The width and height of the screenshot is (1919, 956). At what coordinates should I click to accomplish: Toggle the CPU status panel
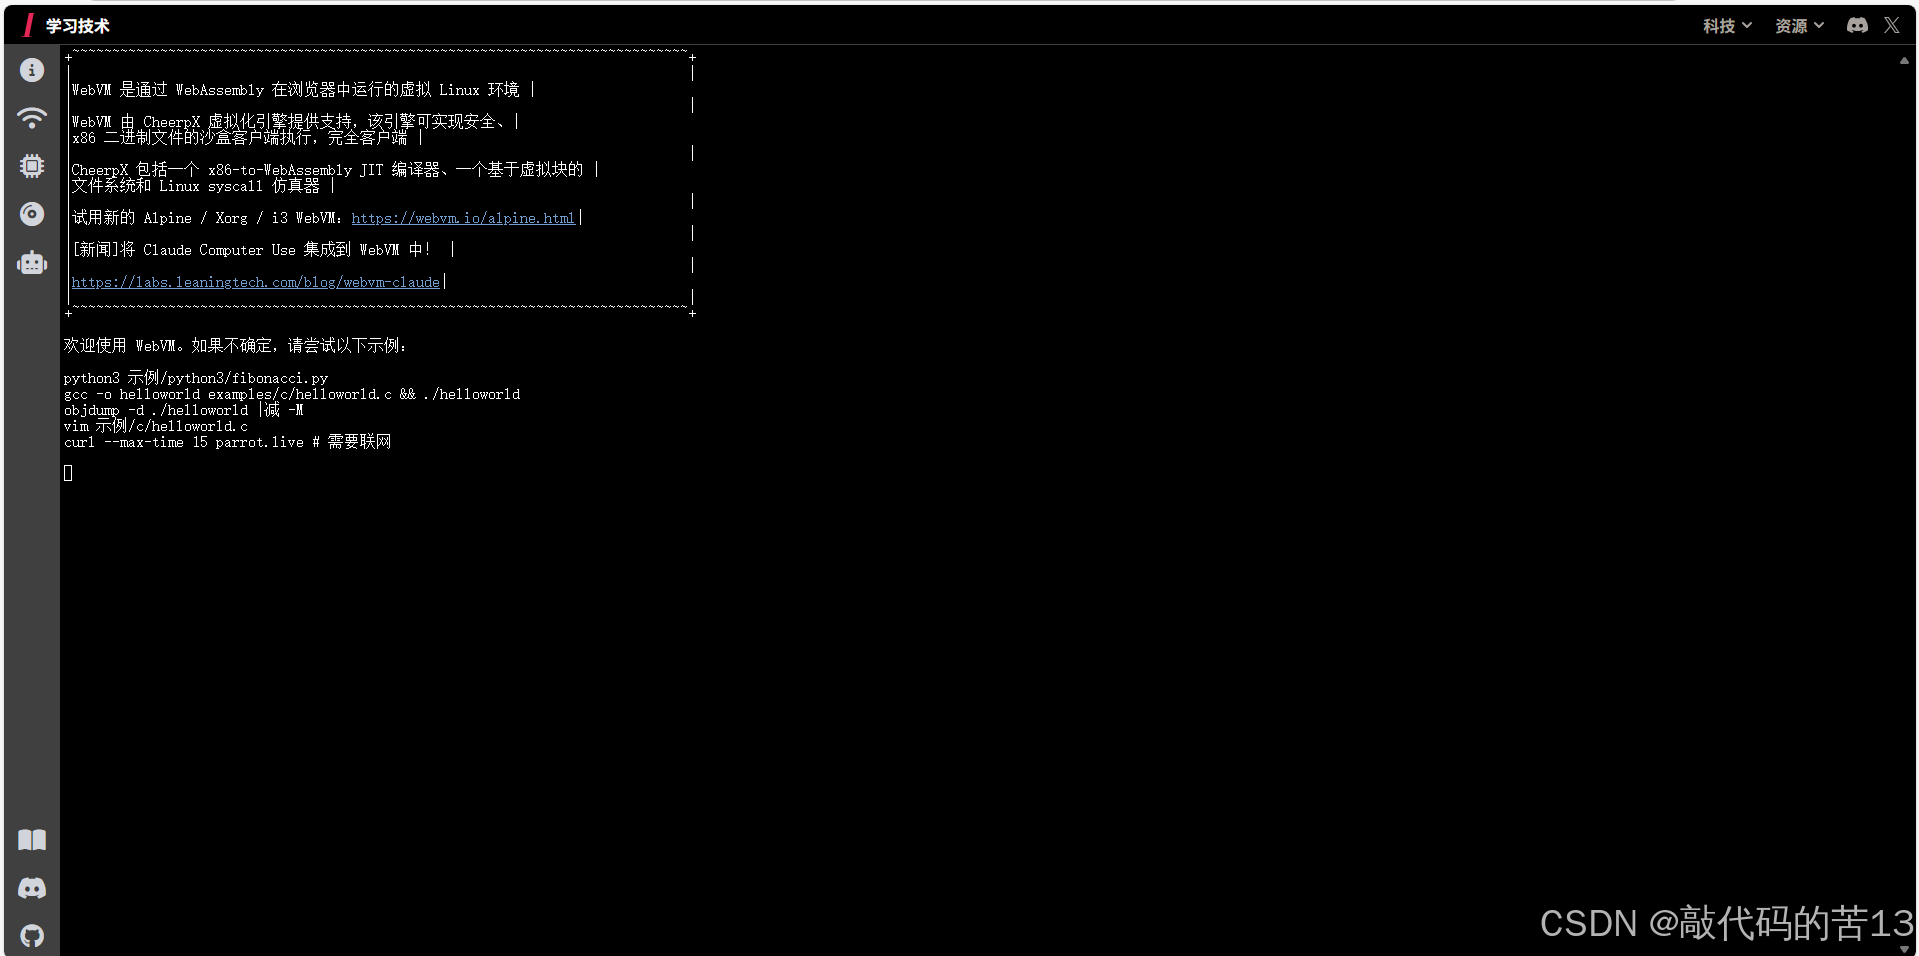31,166
